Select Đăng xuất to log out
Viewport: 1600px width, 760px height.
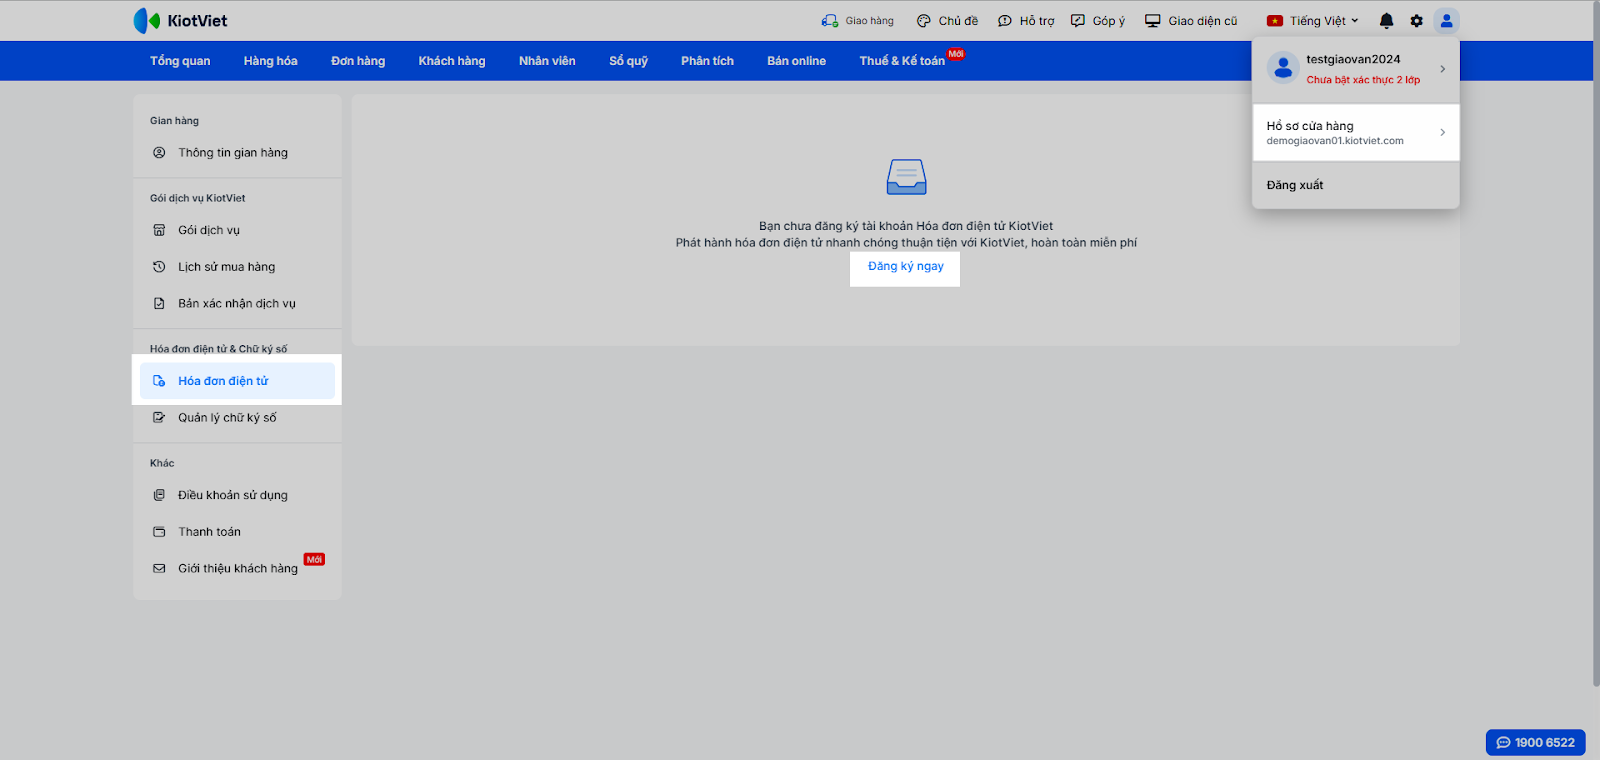[1295, 185]
